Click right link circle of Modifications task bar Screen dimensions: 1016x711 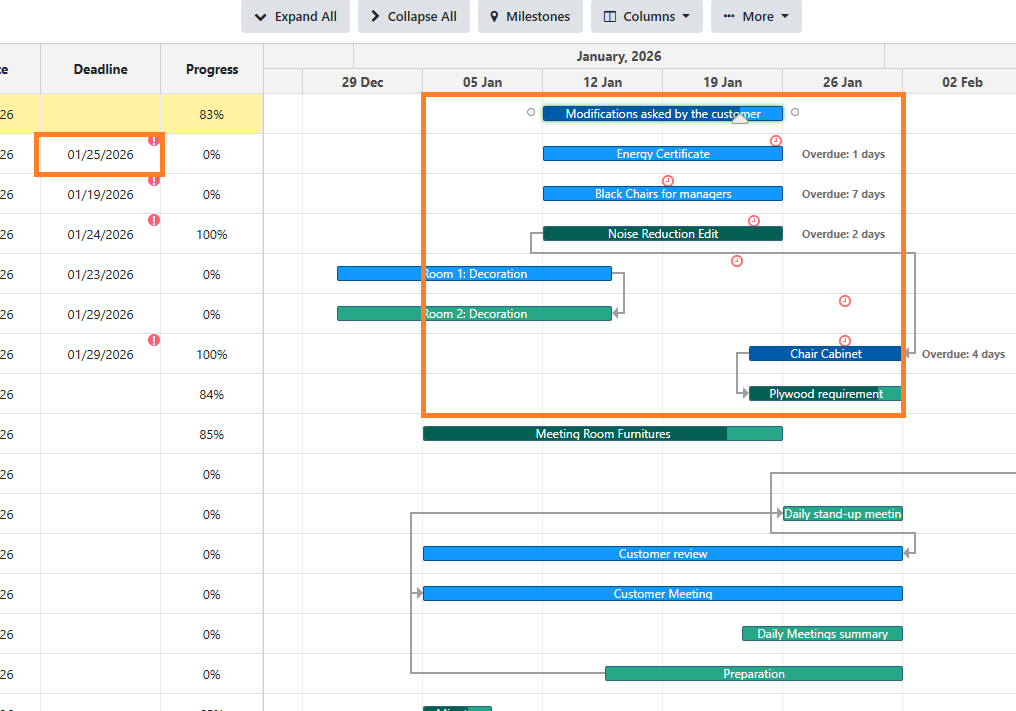tap(795, 113)
